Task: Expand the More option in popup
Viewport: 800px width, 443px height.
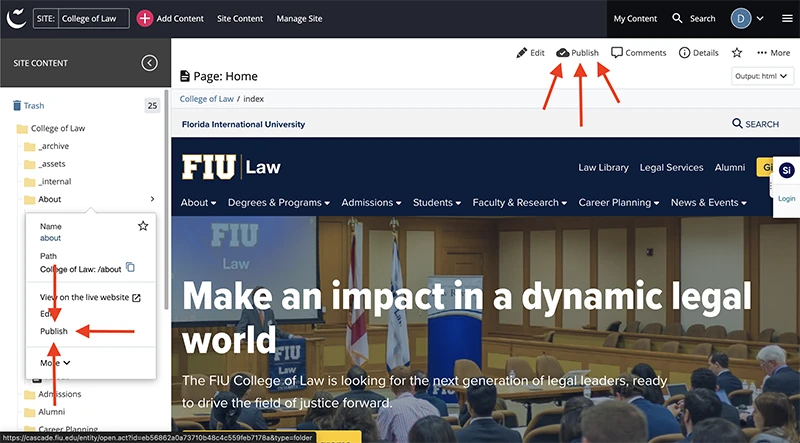Action: [55, 363]
